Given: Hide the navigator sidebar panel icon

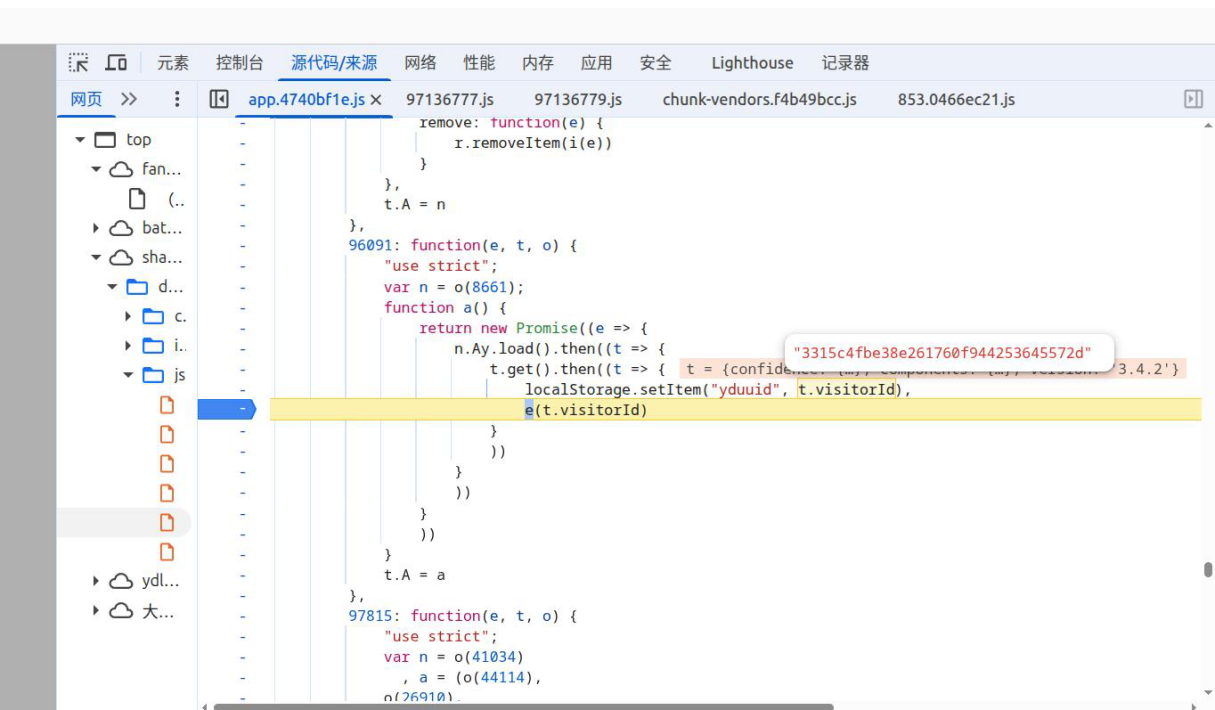Looking at the screenshot, I should 219,99.
